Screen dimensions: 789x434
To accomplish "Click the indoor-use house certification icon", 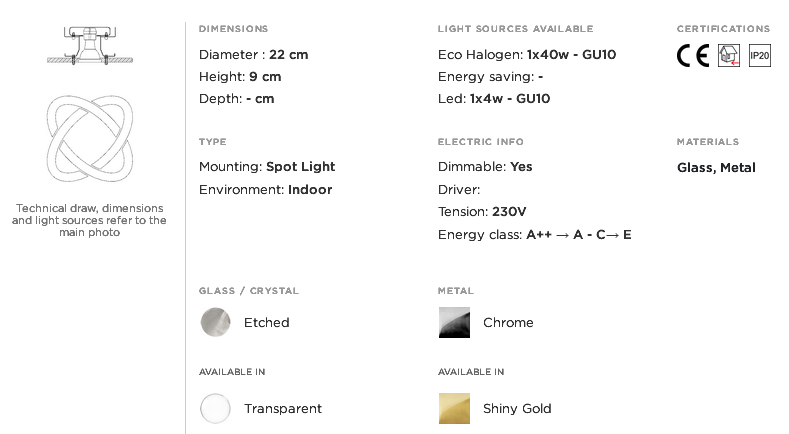I will [x=729, y=55].
